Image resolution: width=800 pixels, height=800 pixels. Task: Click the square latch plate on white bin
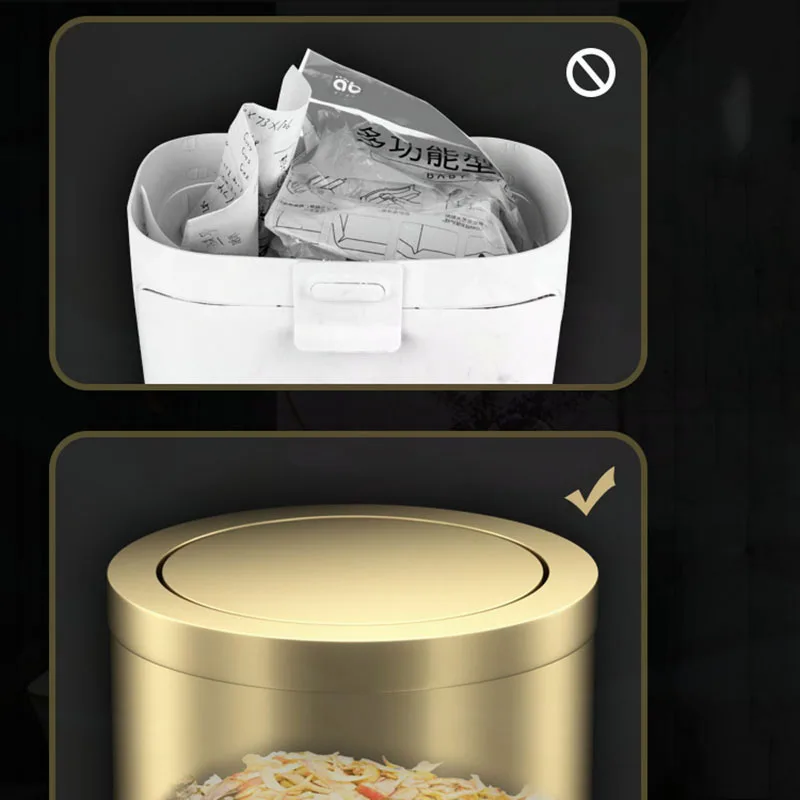coord(347,306)
